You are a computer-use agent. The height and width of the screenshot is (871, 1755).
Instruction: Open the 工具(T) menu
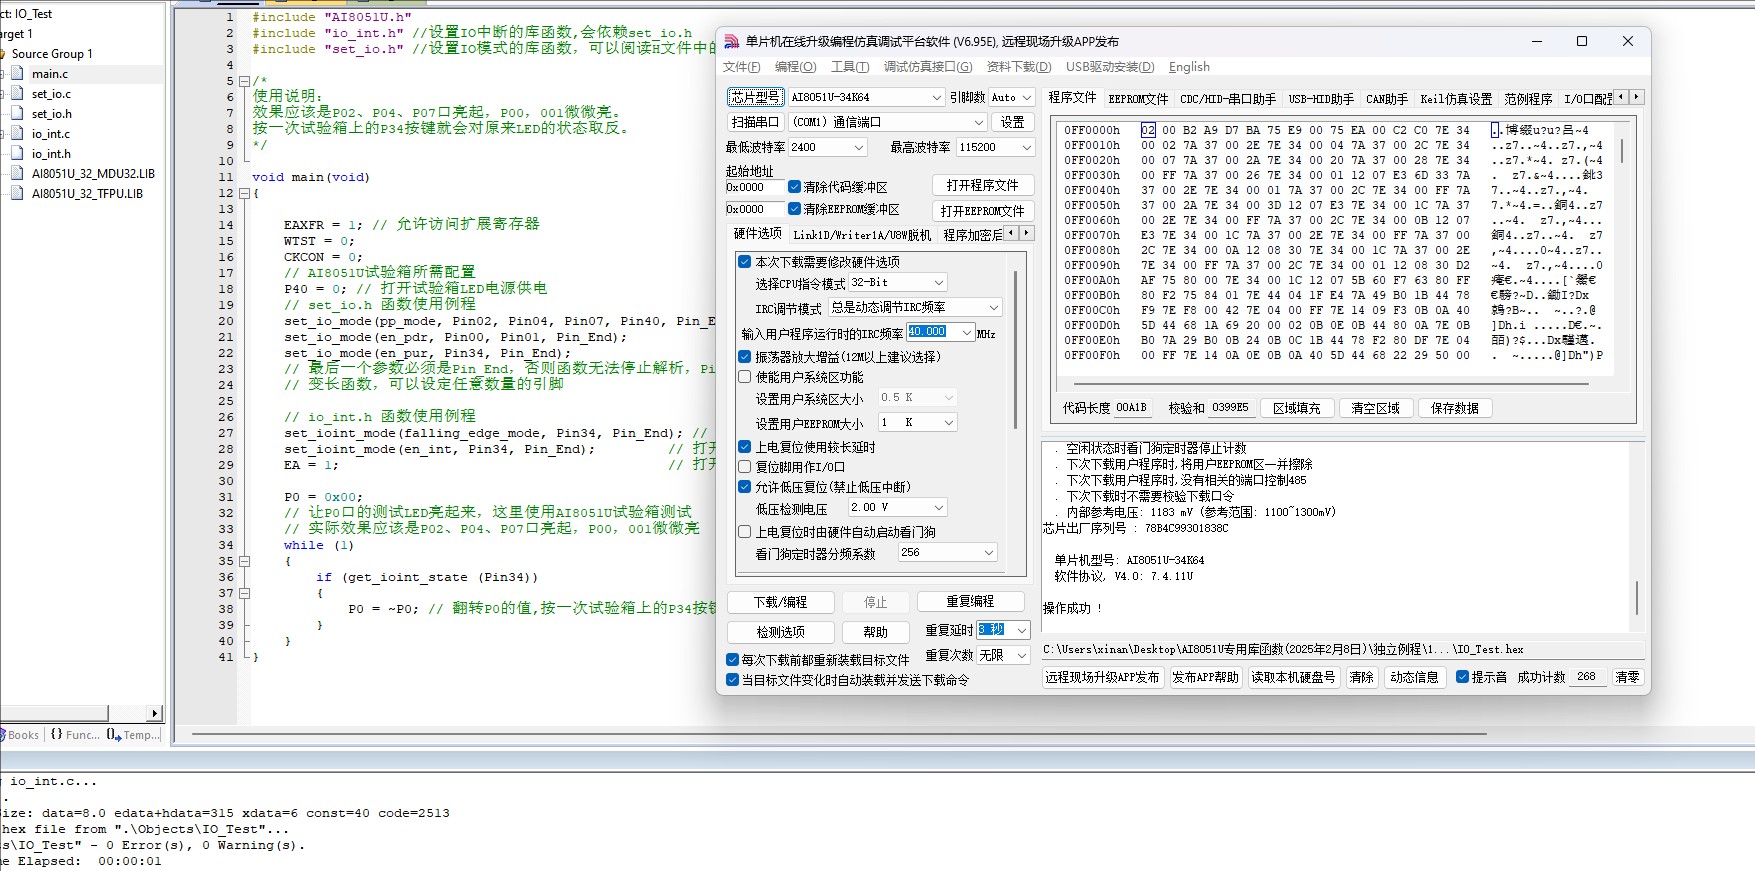[850, 67]
